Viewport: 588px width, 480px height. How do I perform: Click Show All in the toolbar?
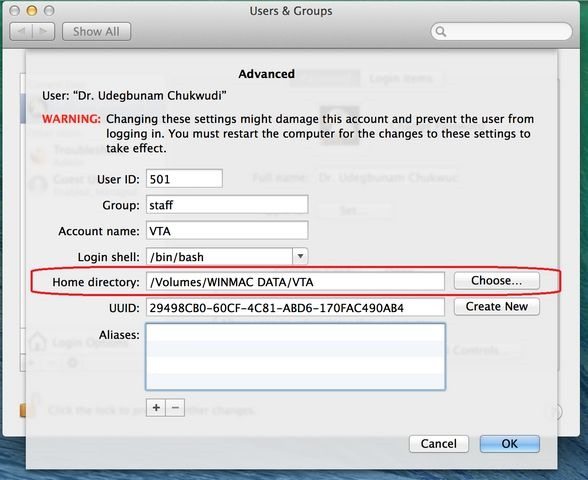point(96,32)
